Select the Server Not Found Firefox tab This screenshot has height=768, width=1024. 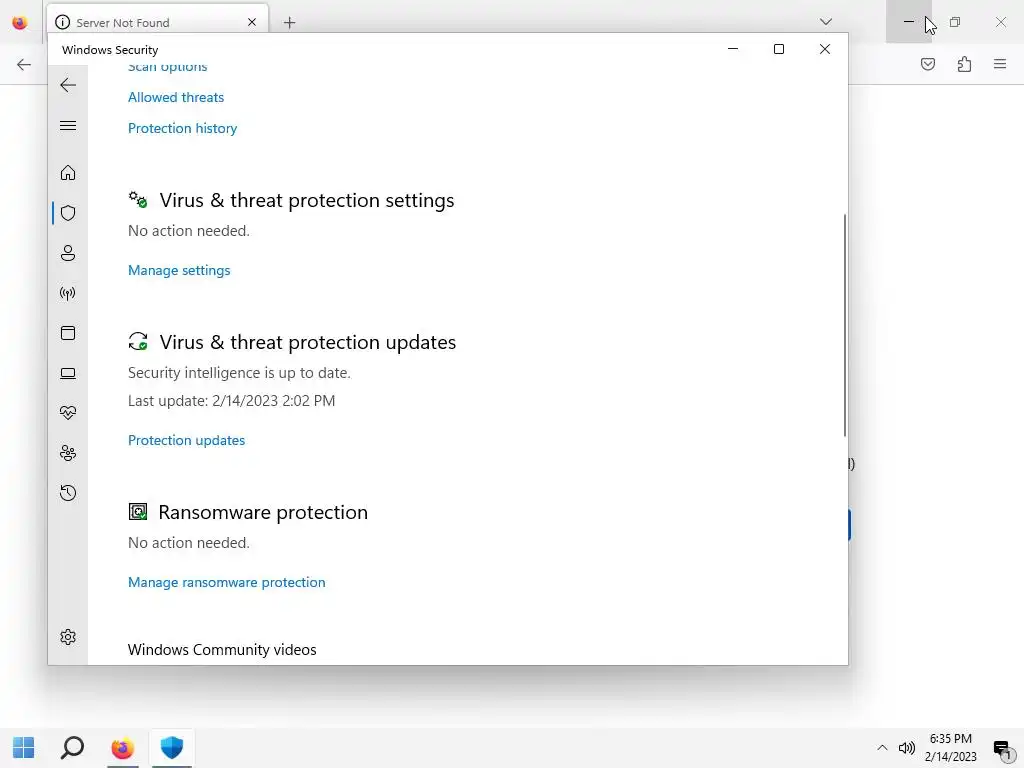click(157, 23)
